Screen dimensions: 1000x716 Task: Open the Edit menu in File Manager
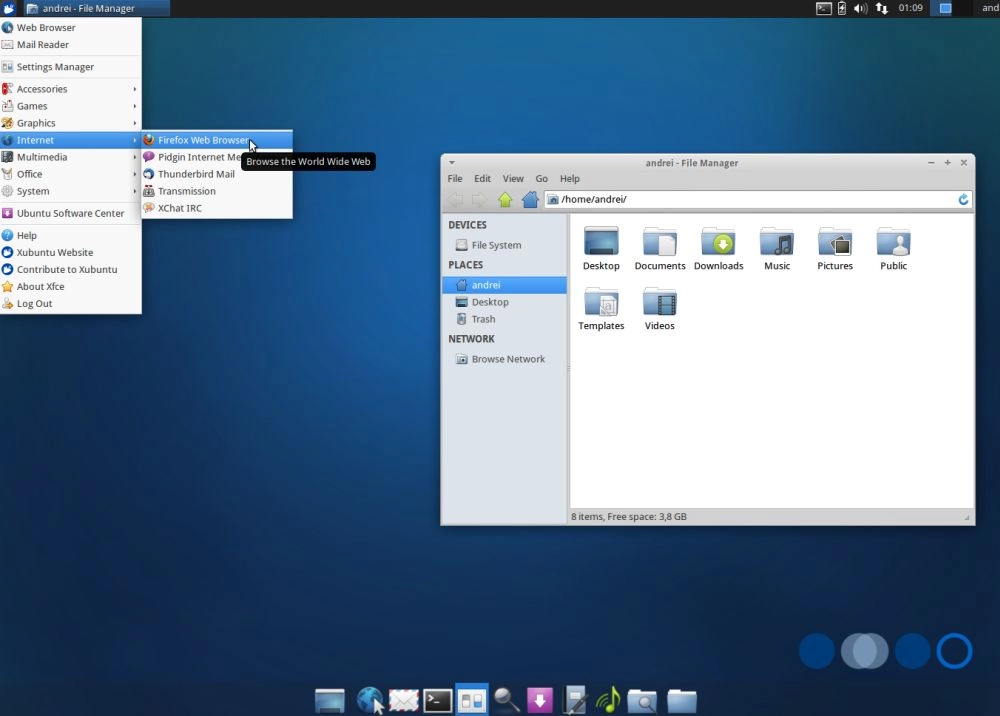coord(482,179)
